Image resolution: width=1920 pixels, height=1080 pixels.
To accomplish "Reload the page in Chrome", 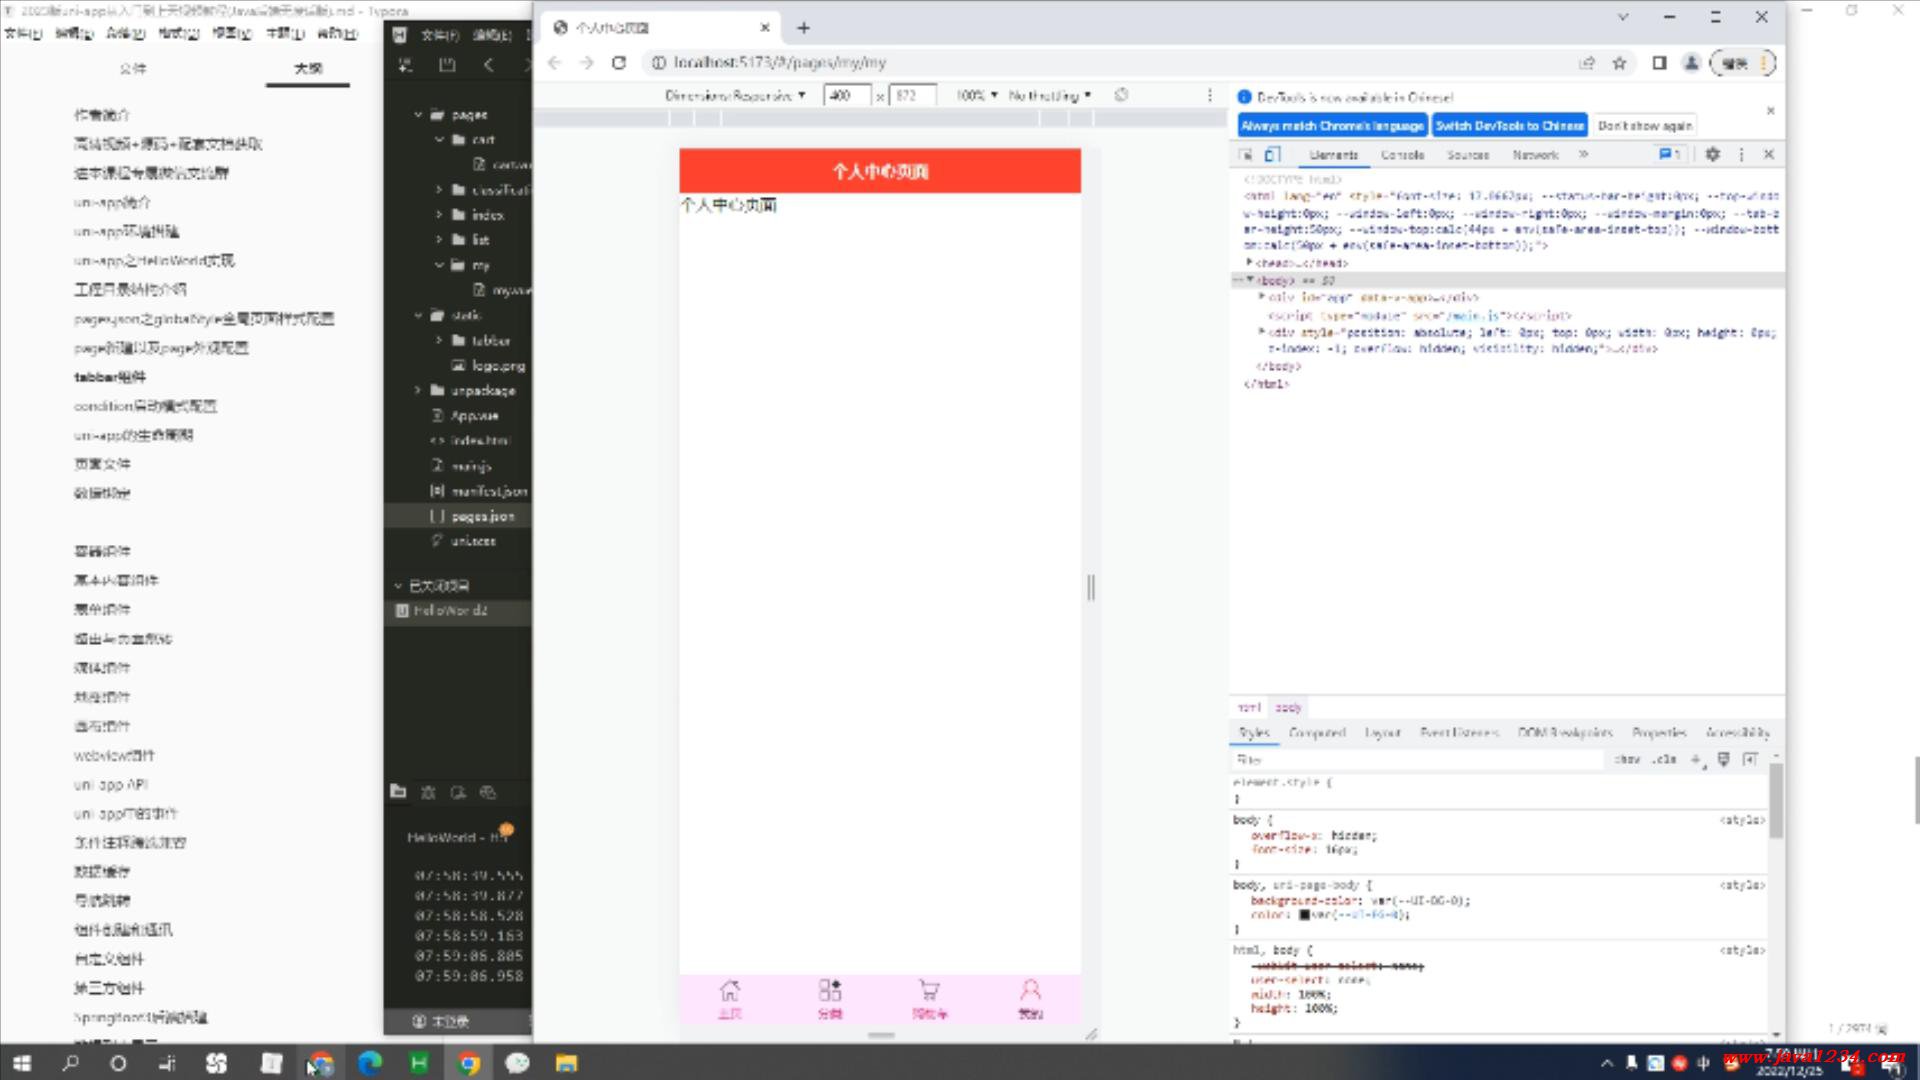I will click(619, 62).
